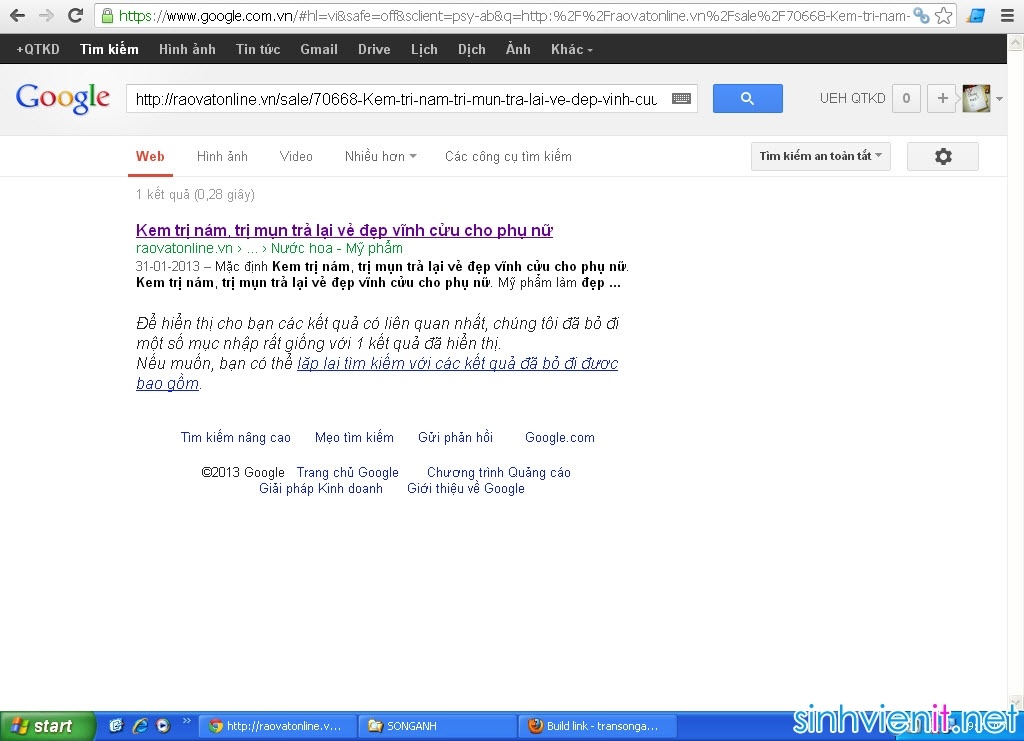This screenshot has width=1024, height=741.
Task: Open the profile avatar picture
Action: tap(976, 99)
